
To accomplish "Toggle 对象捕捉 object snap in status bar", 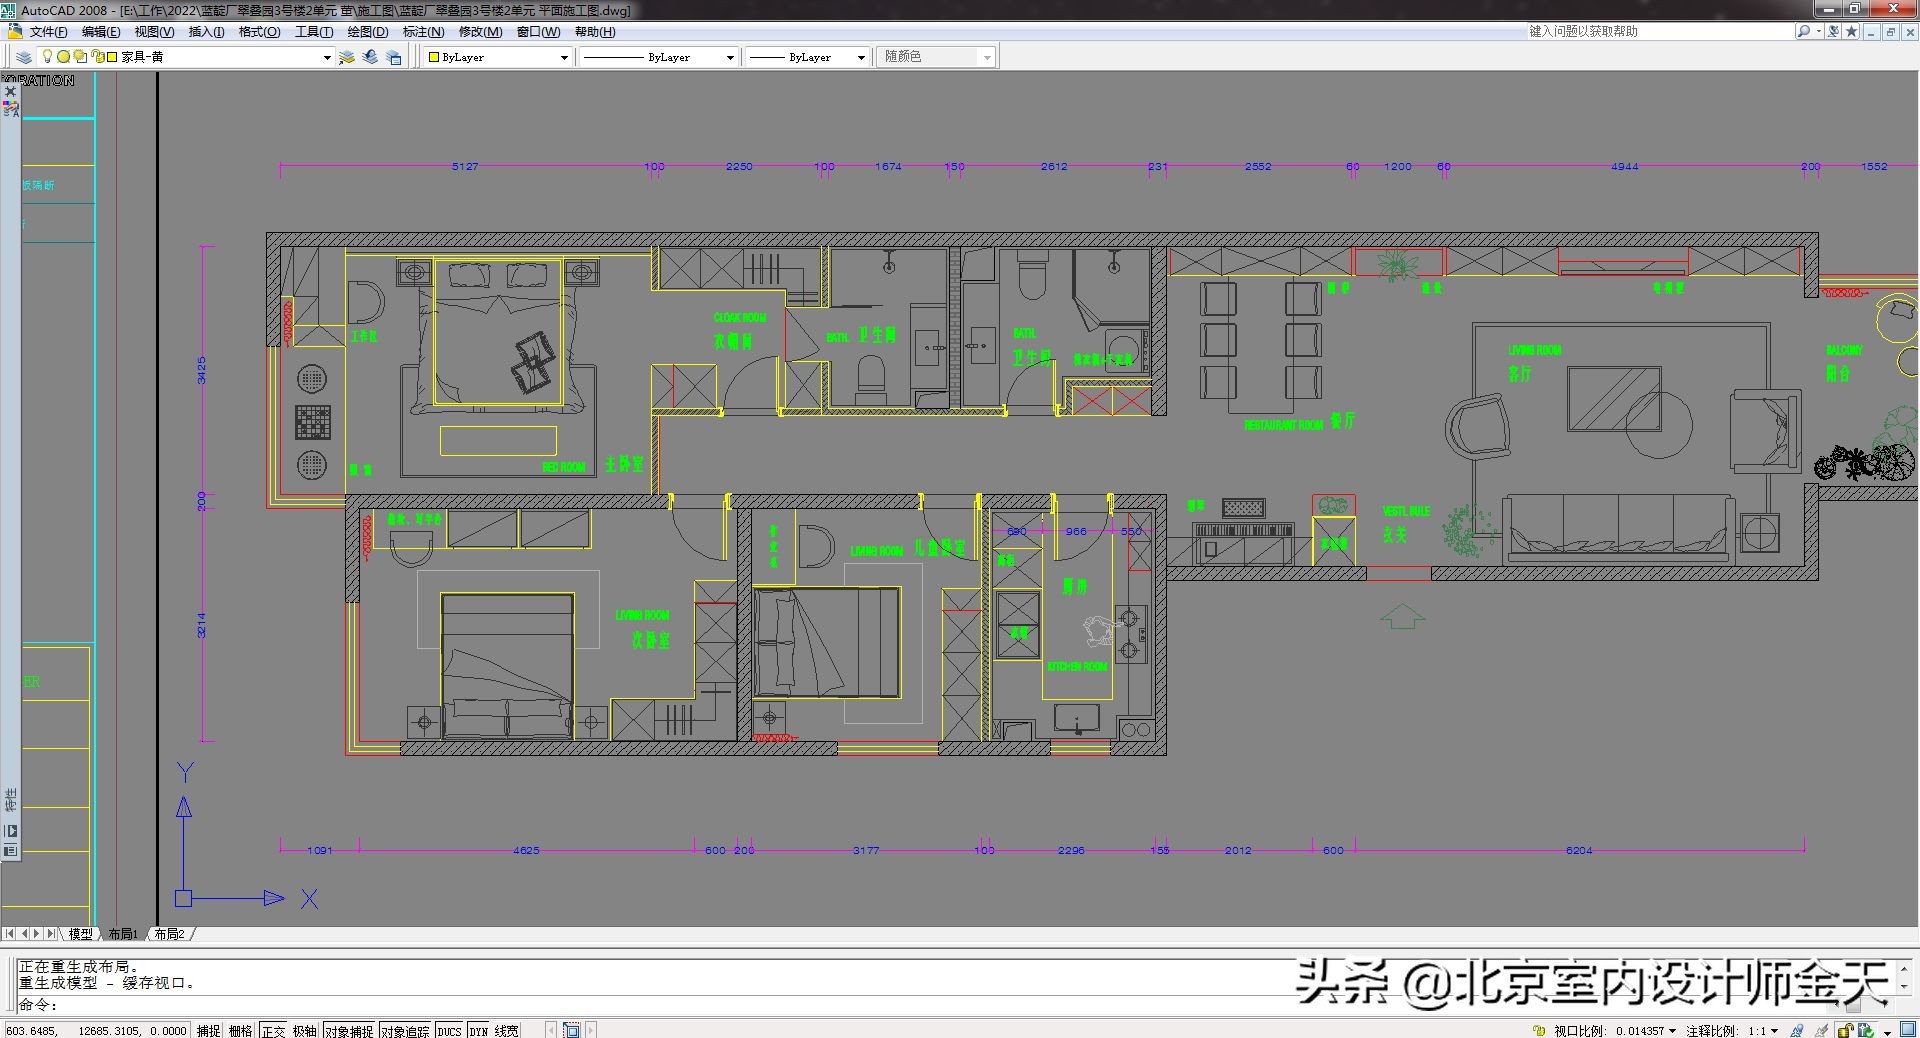I will point(348,1030).
